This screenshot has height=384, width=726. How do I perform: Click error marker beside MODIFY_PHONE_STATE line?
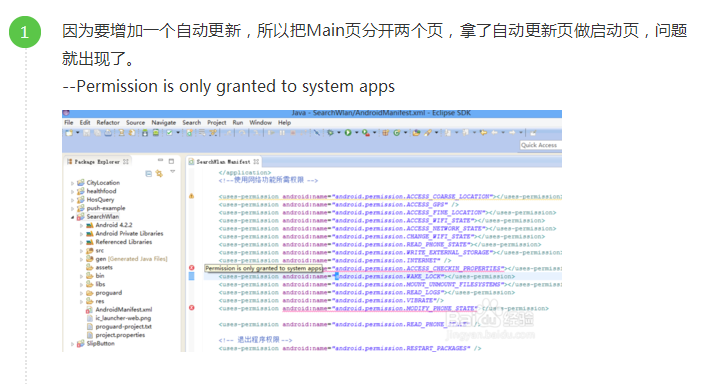(x=192, y=308)
